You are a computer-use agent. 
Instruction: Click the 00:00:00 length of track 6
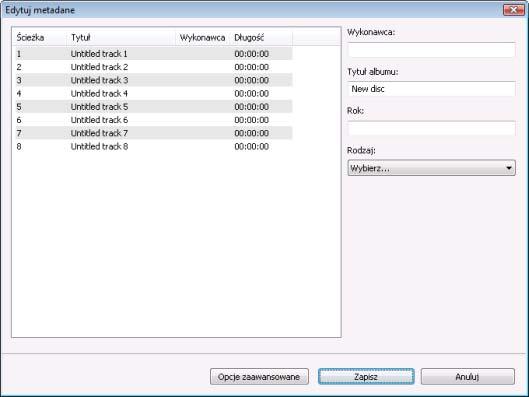click(252, 120)
